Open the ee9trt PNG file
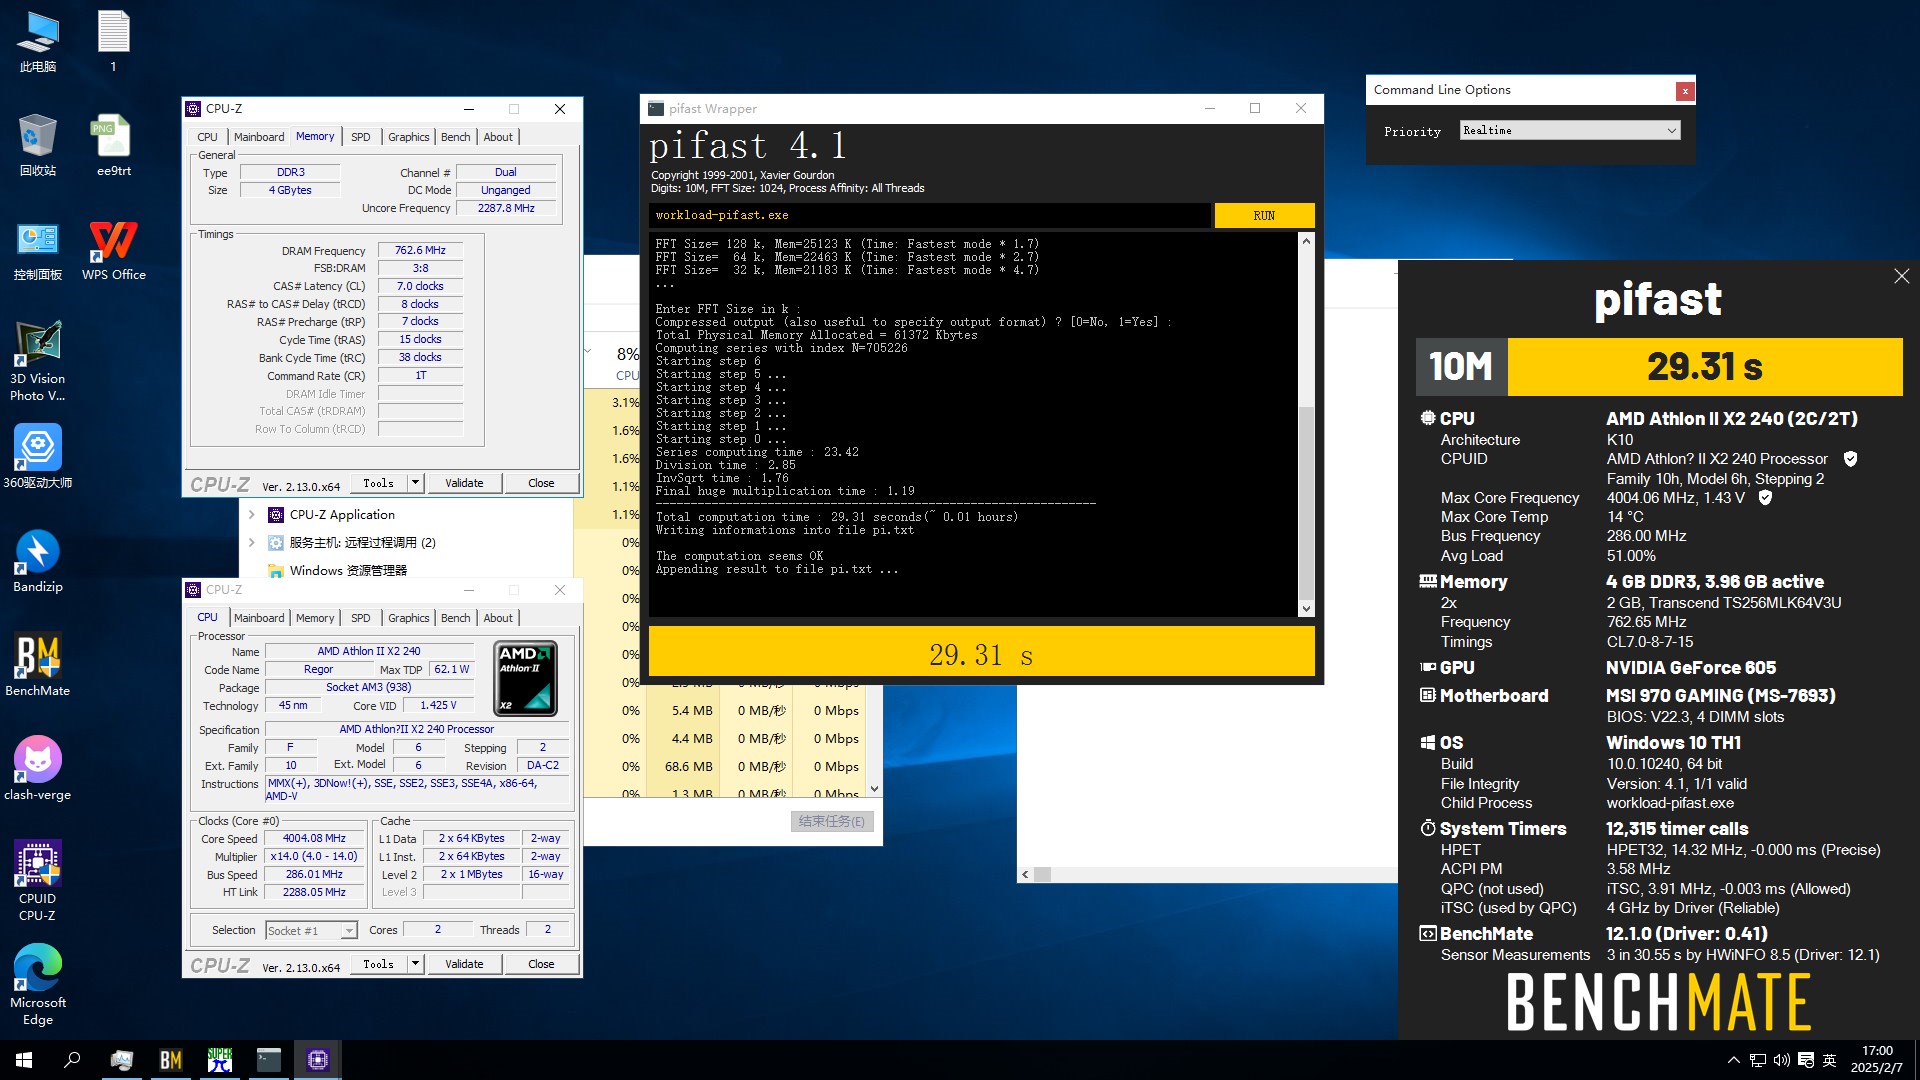This screenshot has height=1080, width=1920. 113,146
